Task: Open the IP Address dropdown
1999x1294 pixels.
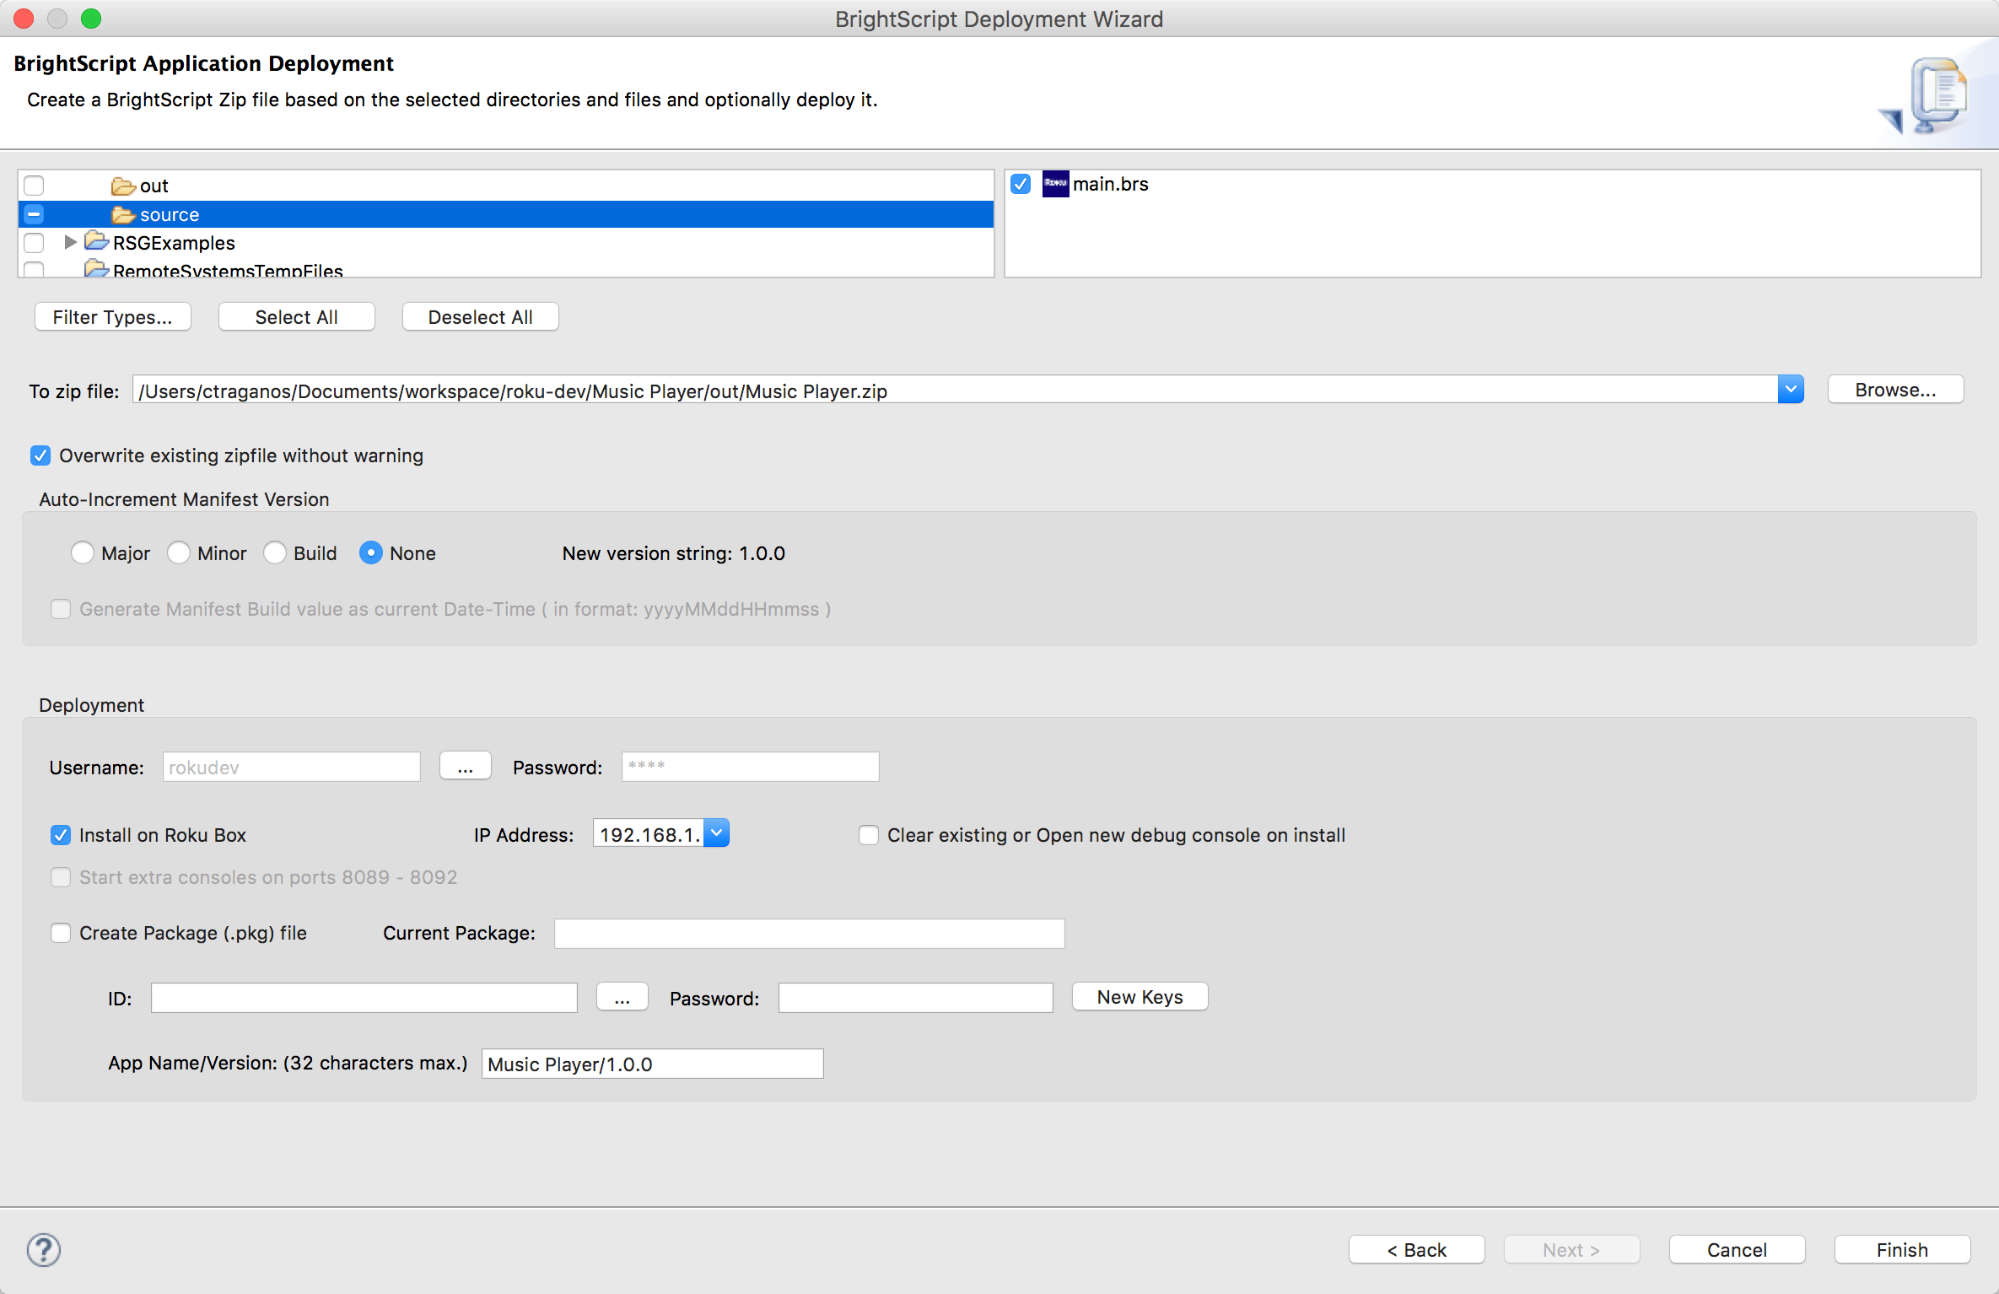Action: click(x=717, y=832)
